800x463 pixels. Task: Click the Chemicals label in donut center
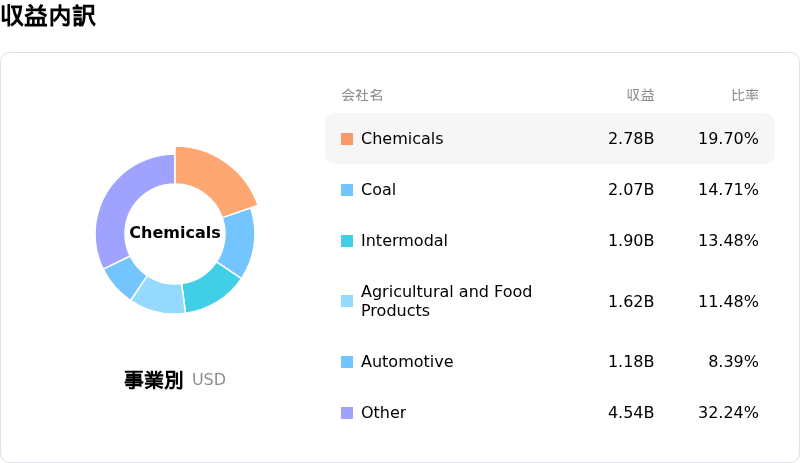pyautogui.click(x=175, y=232)
